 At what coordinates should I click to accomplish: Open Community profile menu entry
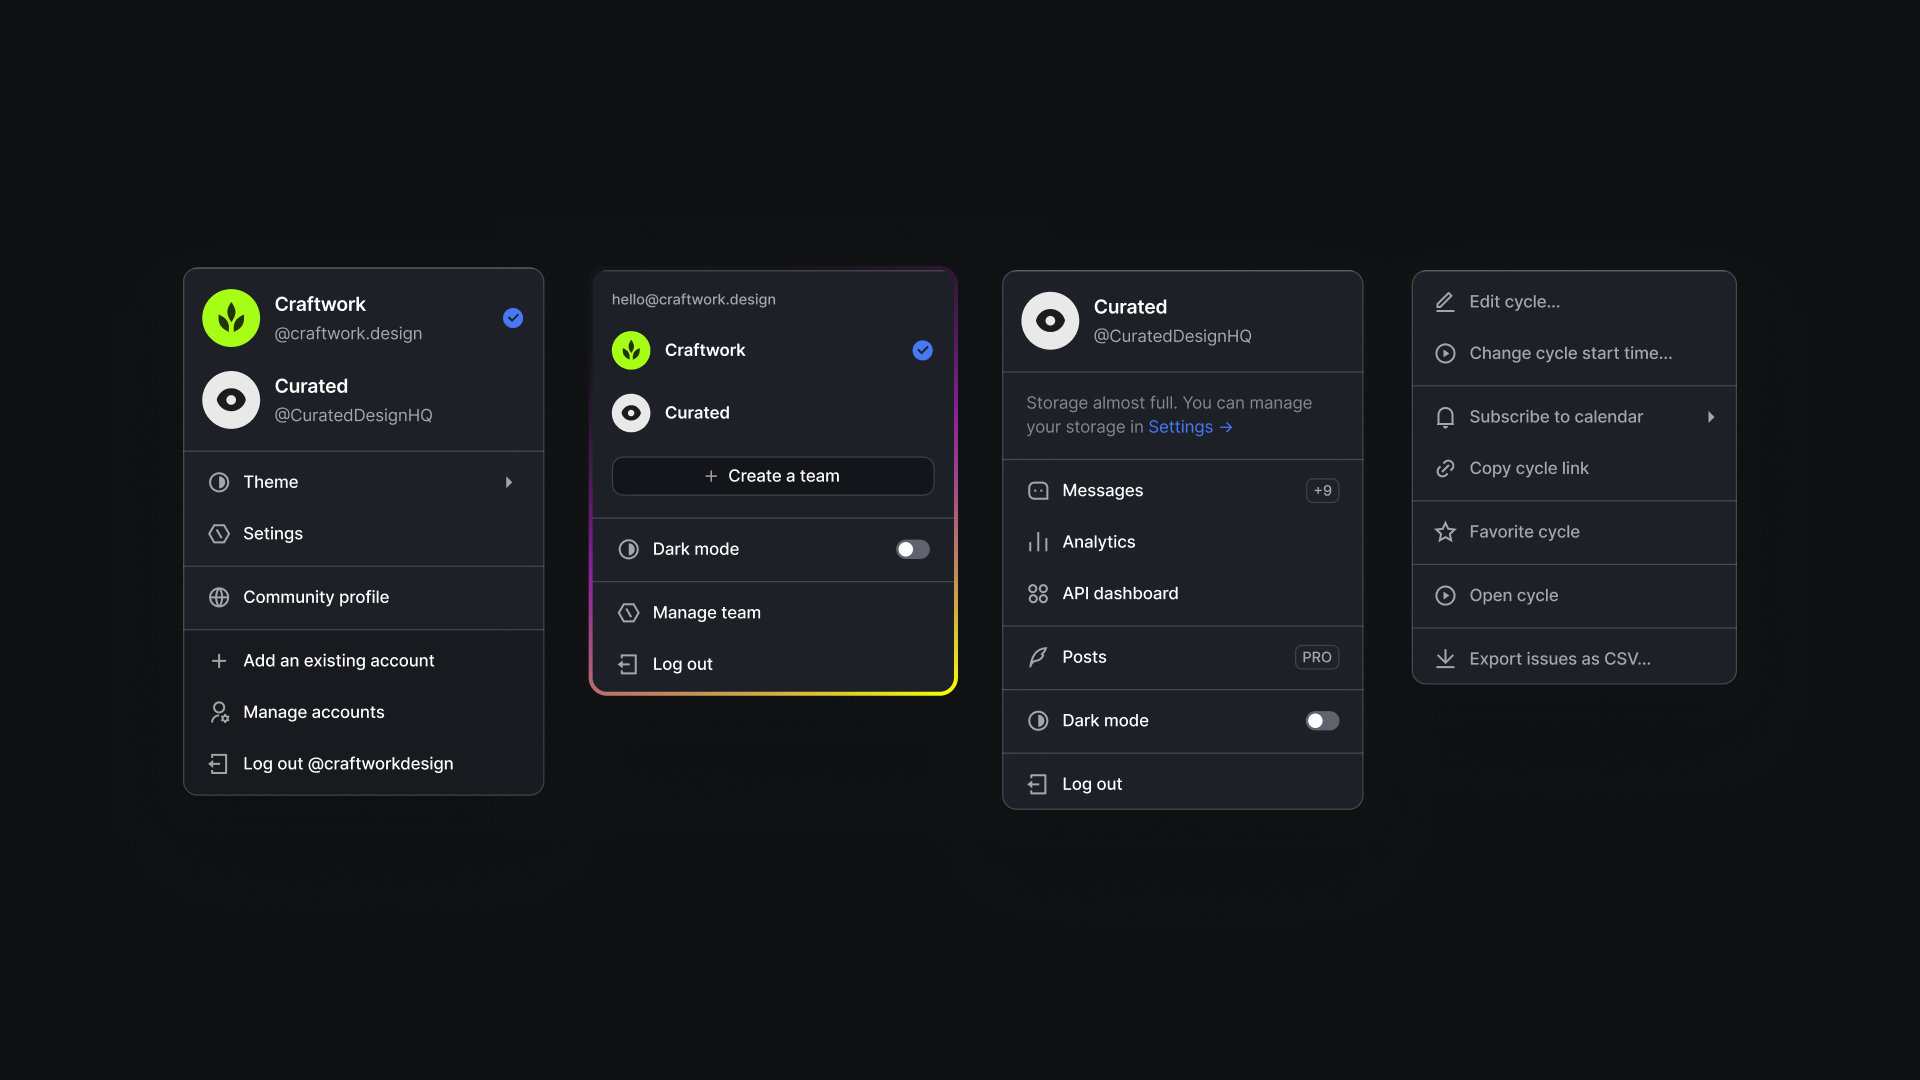(364, 597)
